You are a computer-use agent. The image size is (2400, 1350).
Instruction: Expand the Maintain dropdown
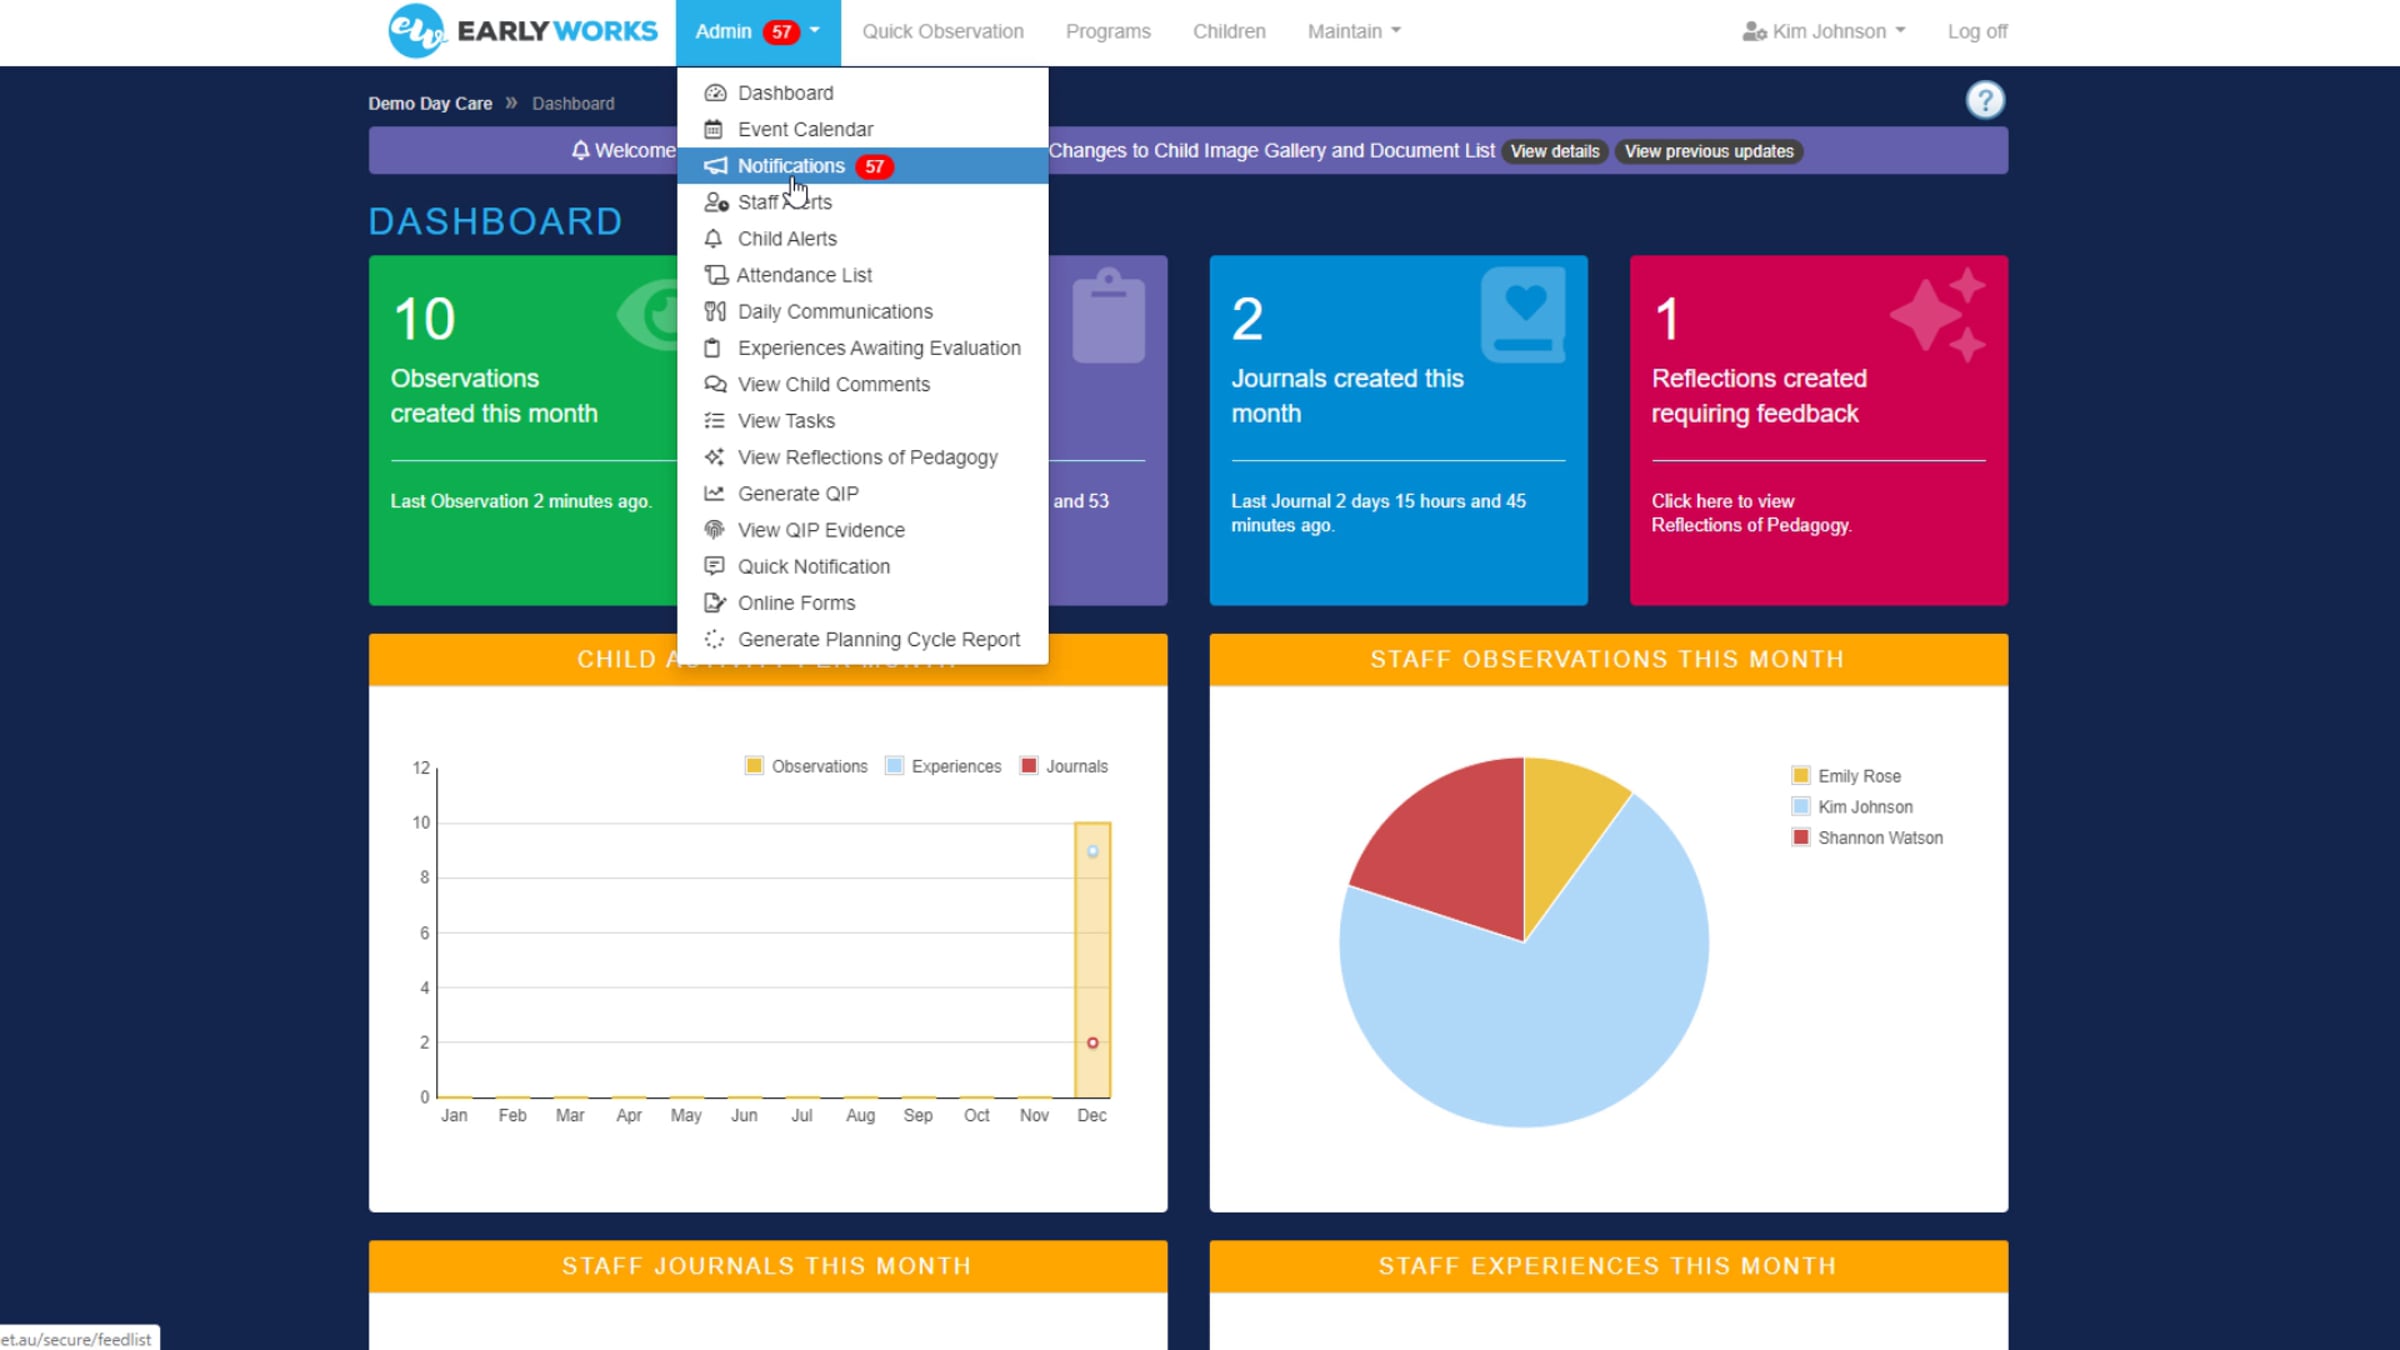click(1354, 32)
